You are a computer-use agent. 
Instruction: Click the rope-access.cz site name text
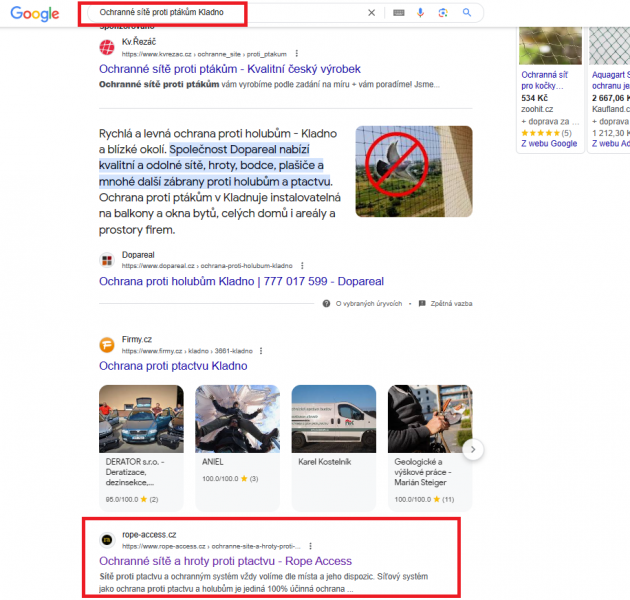pos(149,534)
